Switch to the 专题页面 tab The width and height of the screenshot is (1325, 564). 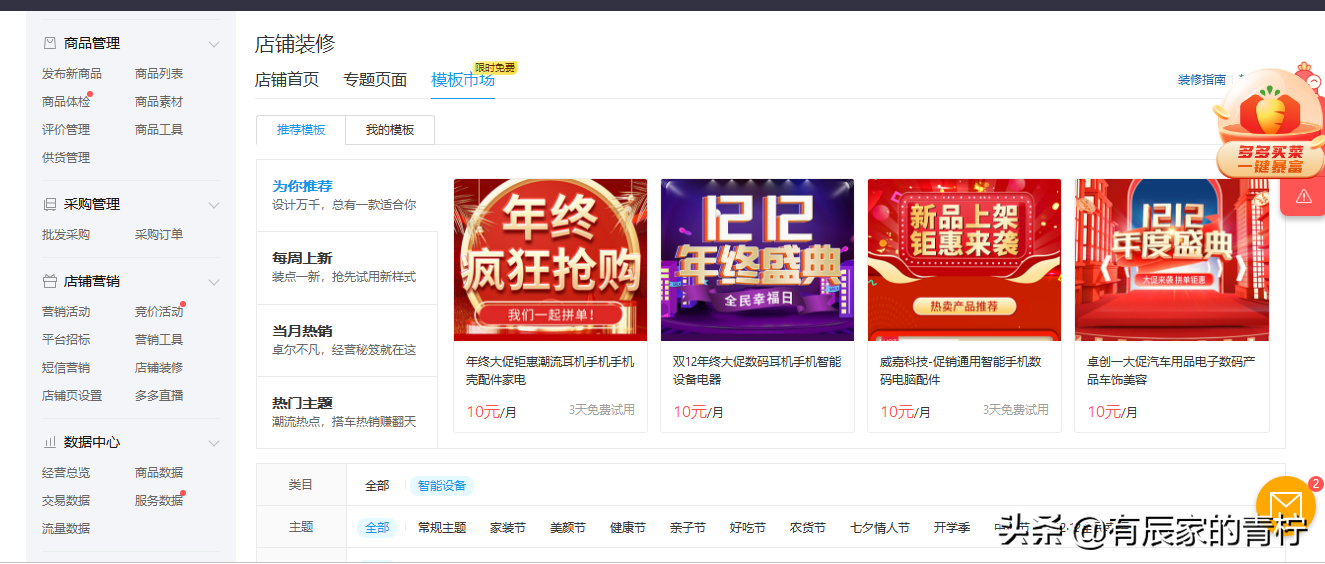(375, 80)
